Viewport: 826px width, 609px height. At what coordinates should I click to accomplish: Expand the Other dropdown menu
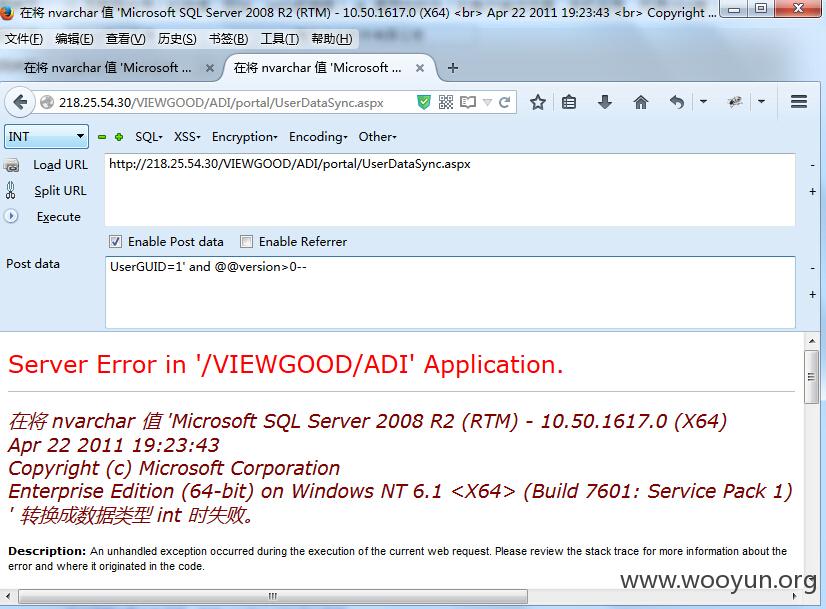point(377,137)
